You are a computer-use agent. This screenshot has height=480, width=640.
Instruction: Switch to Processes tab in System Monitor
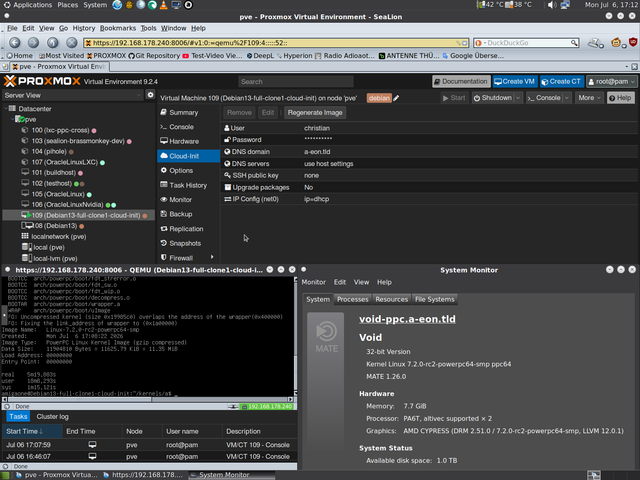click(x=353, y=299)
